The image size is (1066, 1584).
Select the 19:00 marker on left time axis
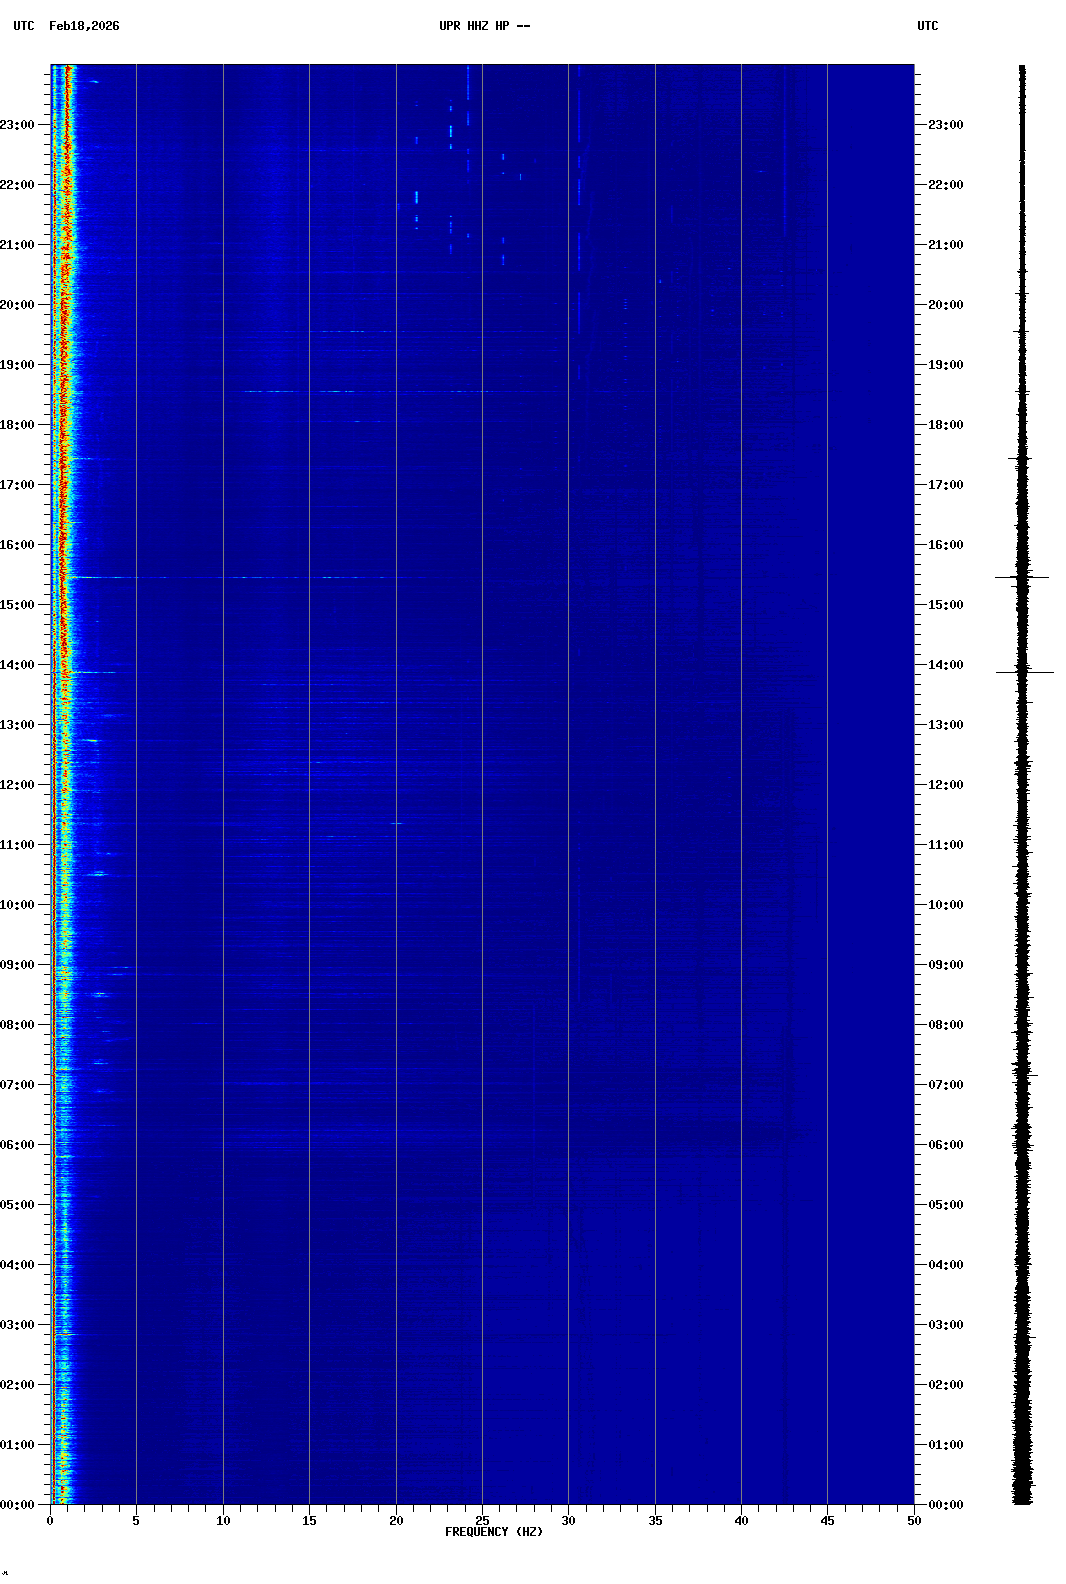click(x=18, y=365)
